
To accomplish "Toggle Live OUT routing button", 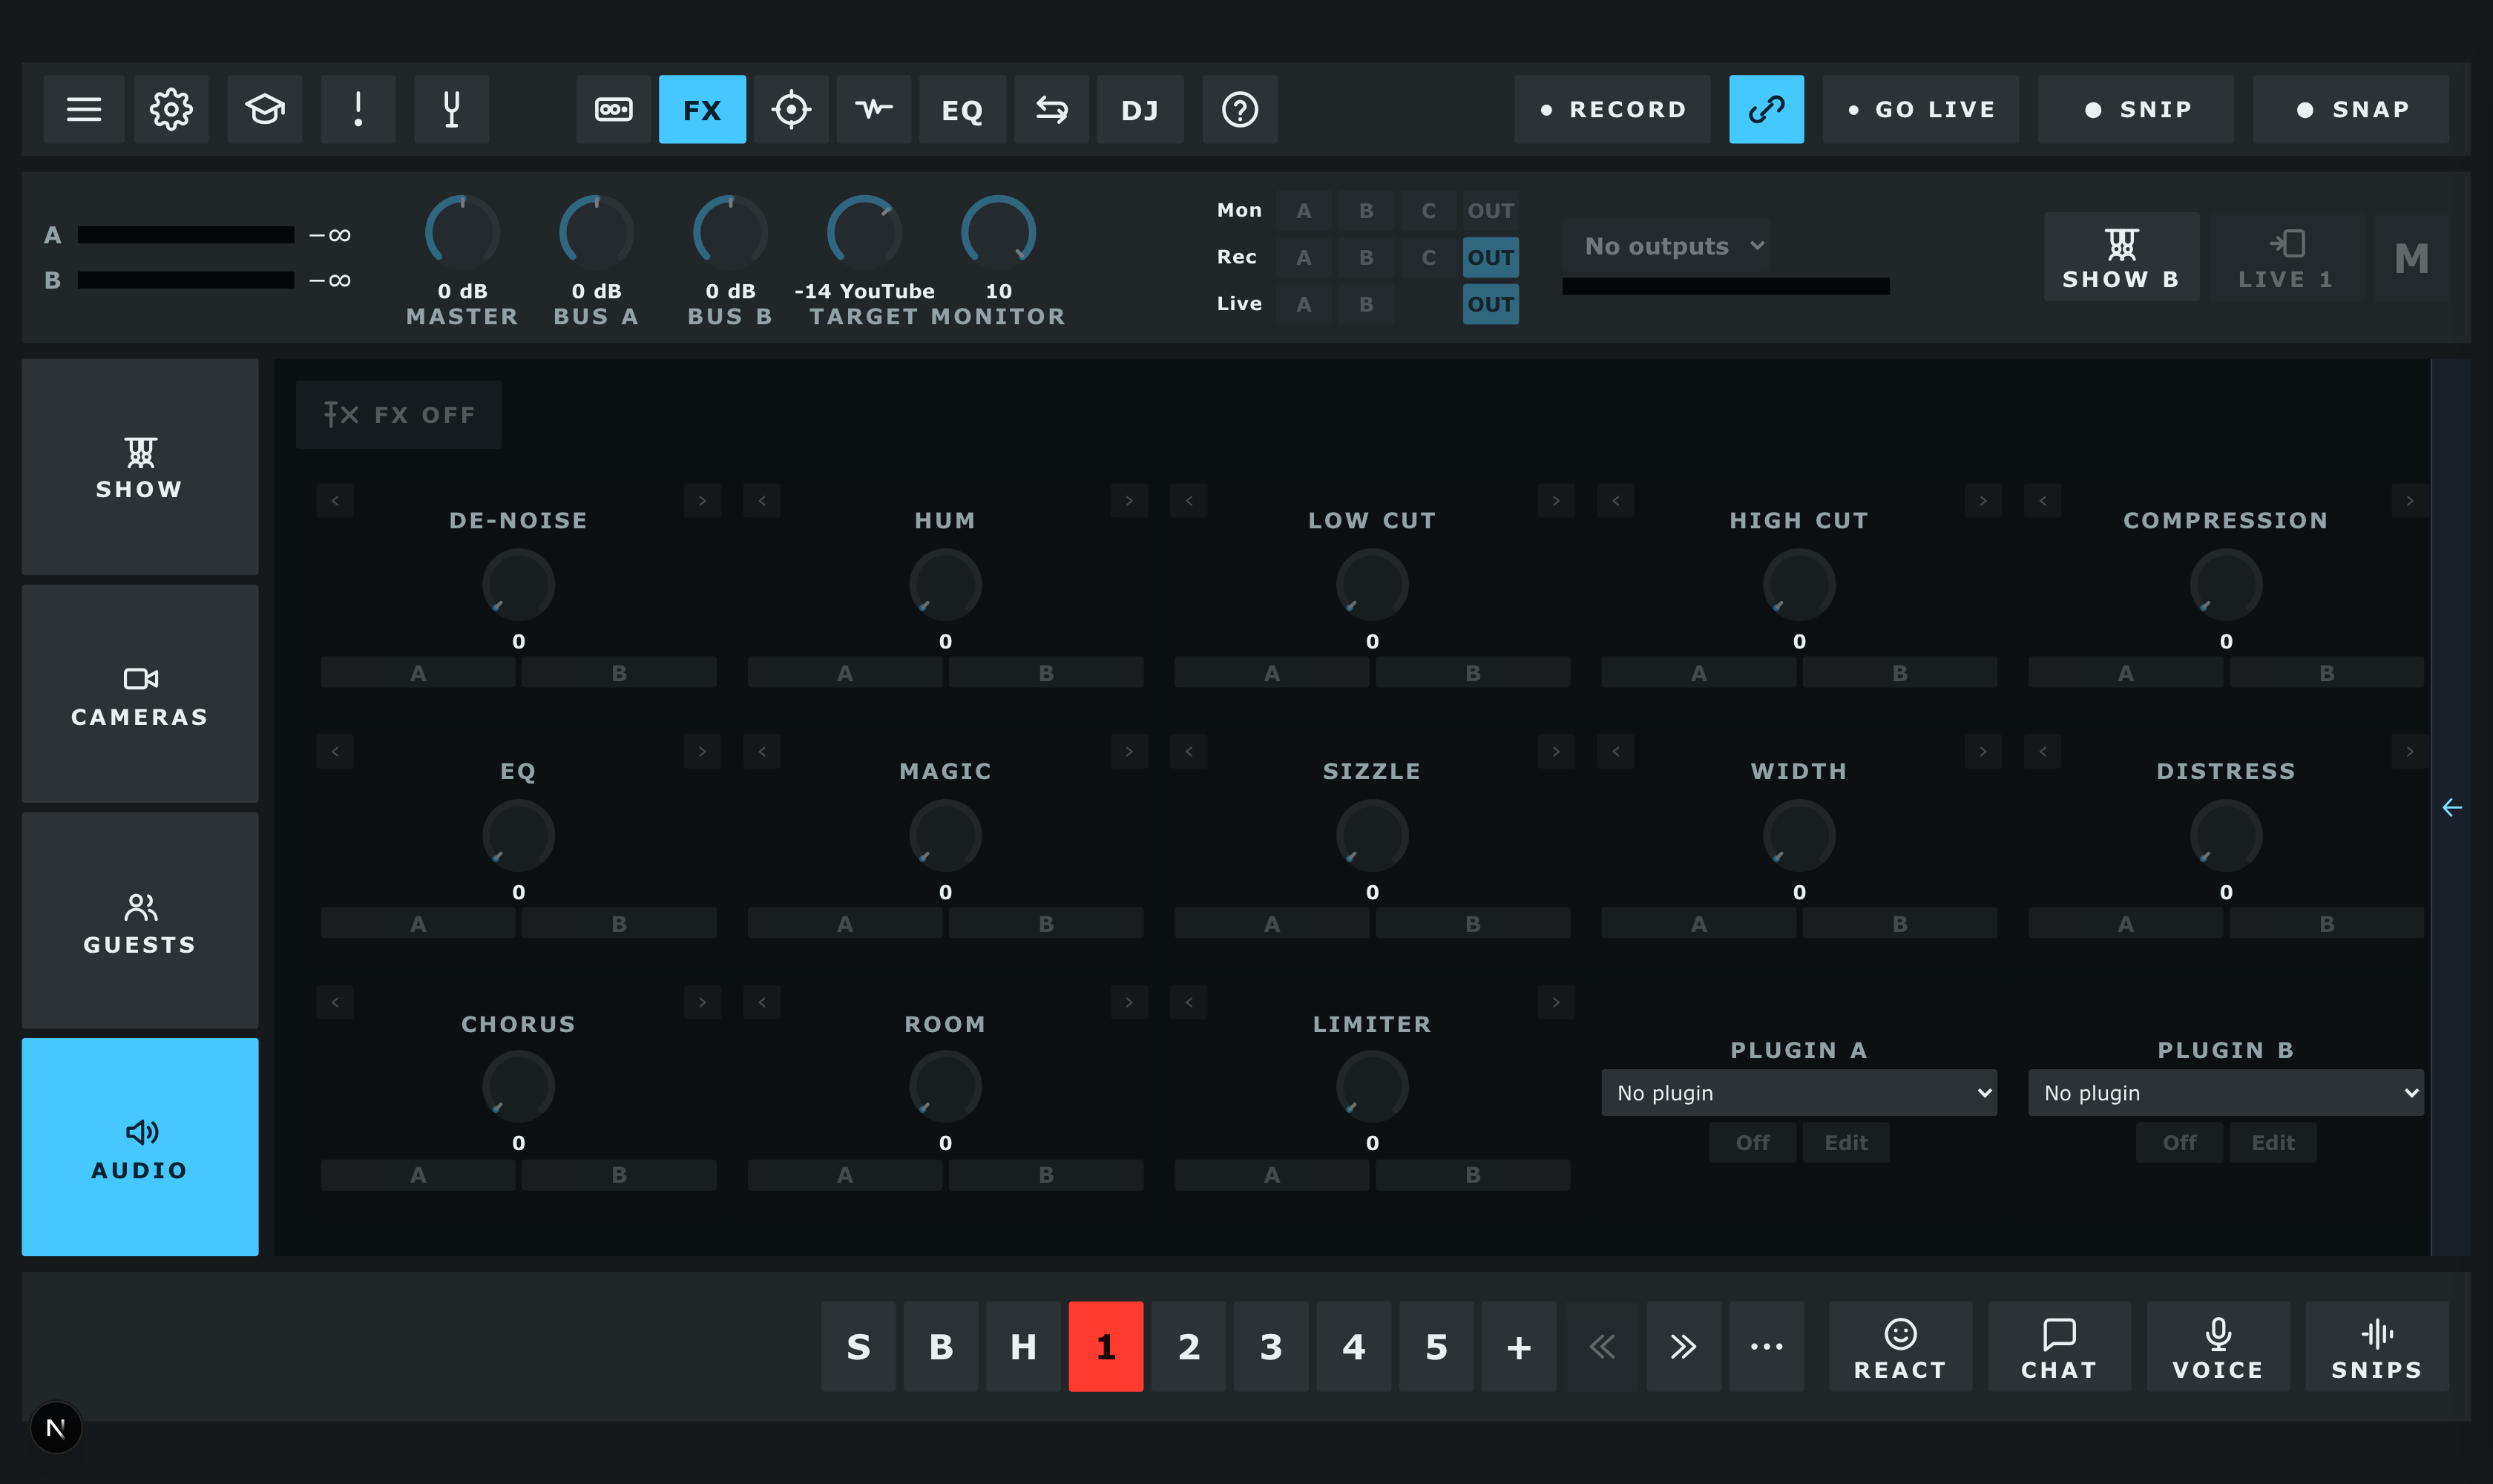I will (x=1491, y=304).
